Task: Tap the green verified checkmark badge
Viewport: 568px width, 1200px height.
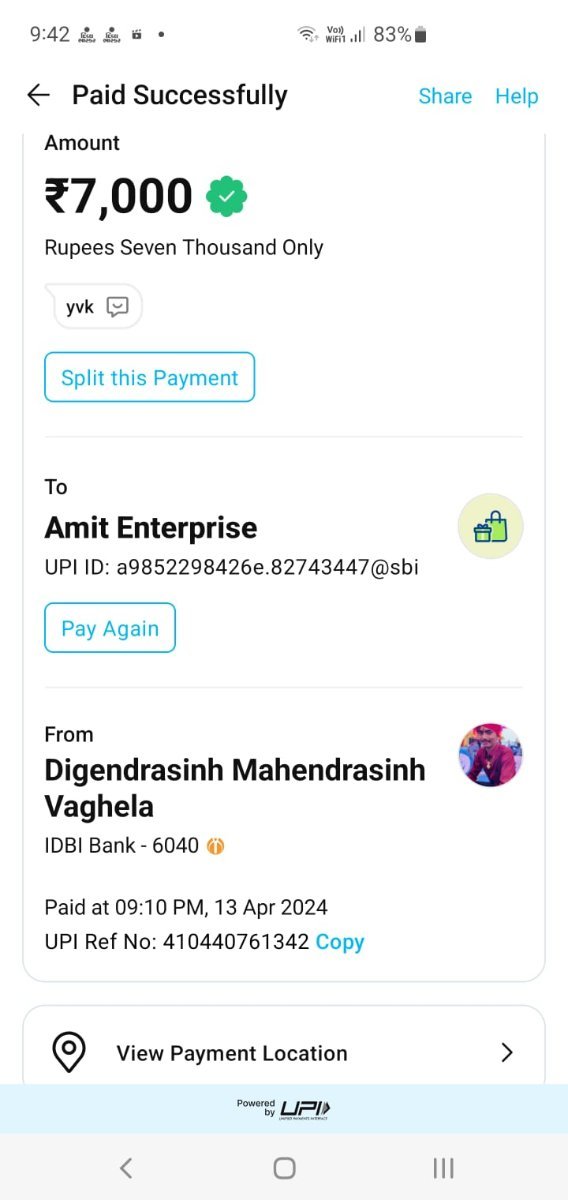Action: pyautogui.click(x=227, y=196)
